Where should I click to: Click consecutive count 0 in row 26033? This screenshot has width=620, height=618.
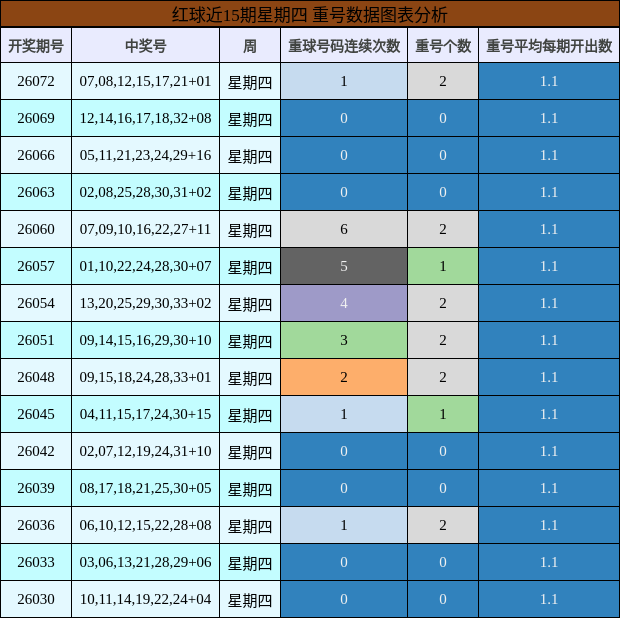coord(344,562)
